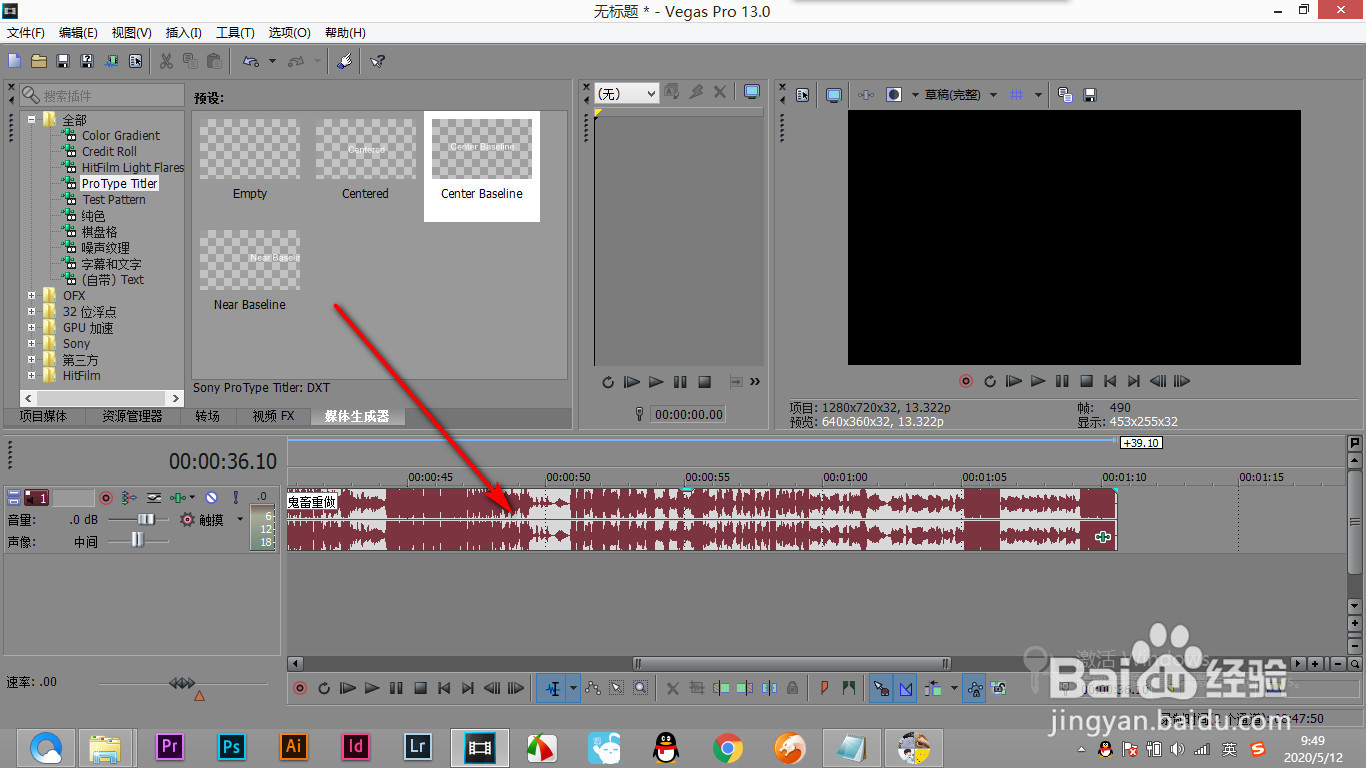Image resolution: width=1366 pixels, height=768 pixels.
Task: Select the Zoom edit tool in timeline toolbar
Action: [641, 688]
